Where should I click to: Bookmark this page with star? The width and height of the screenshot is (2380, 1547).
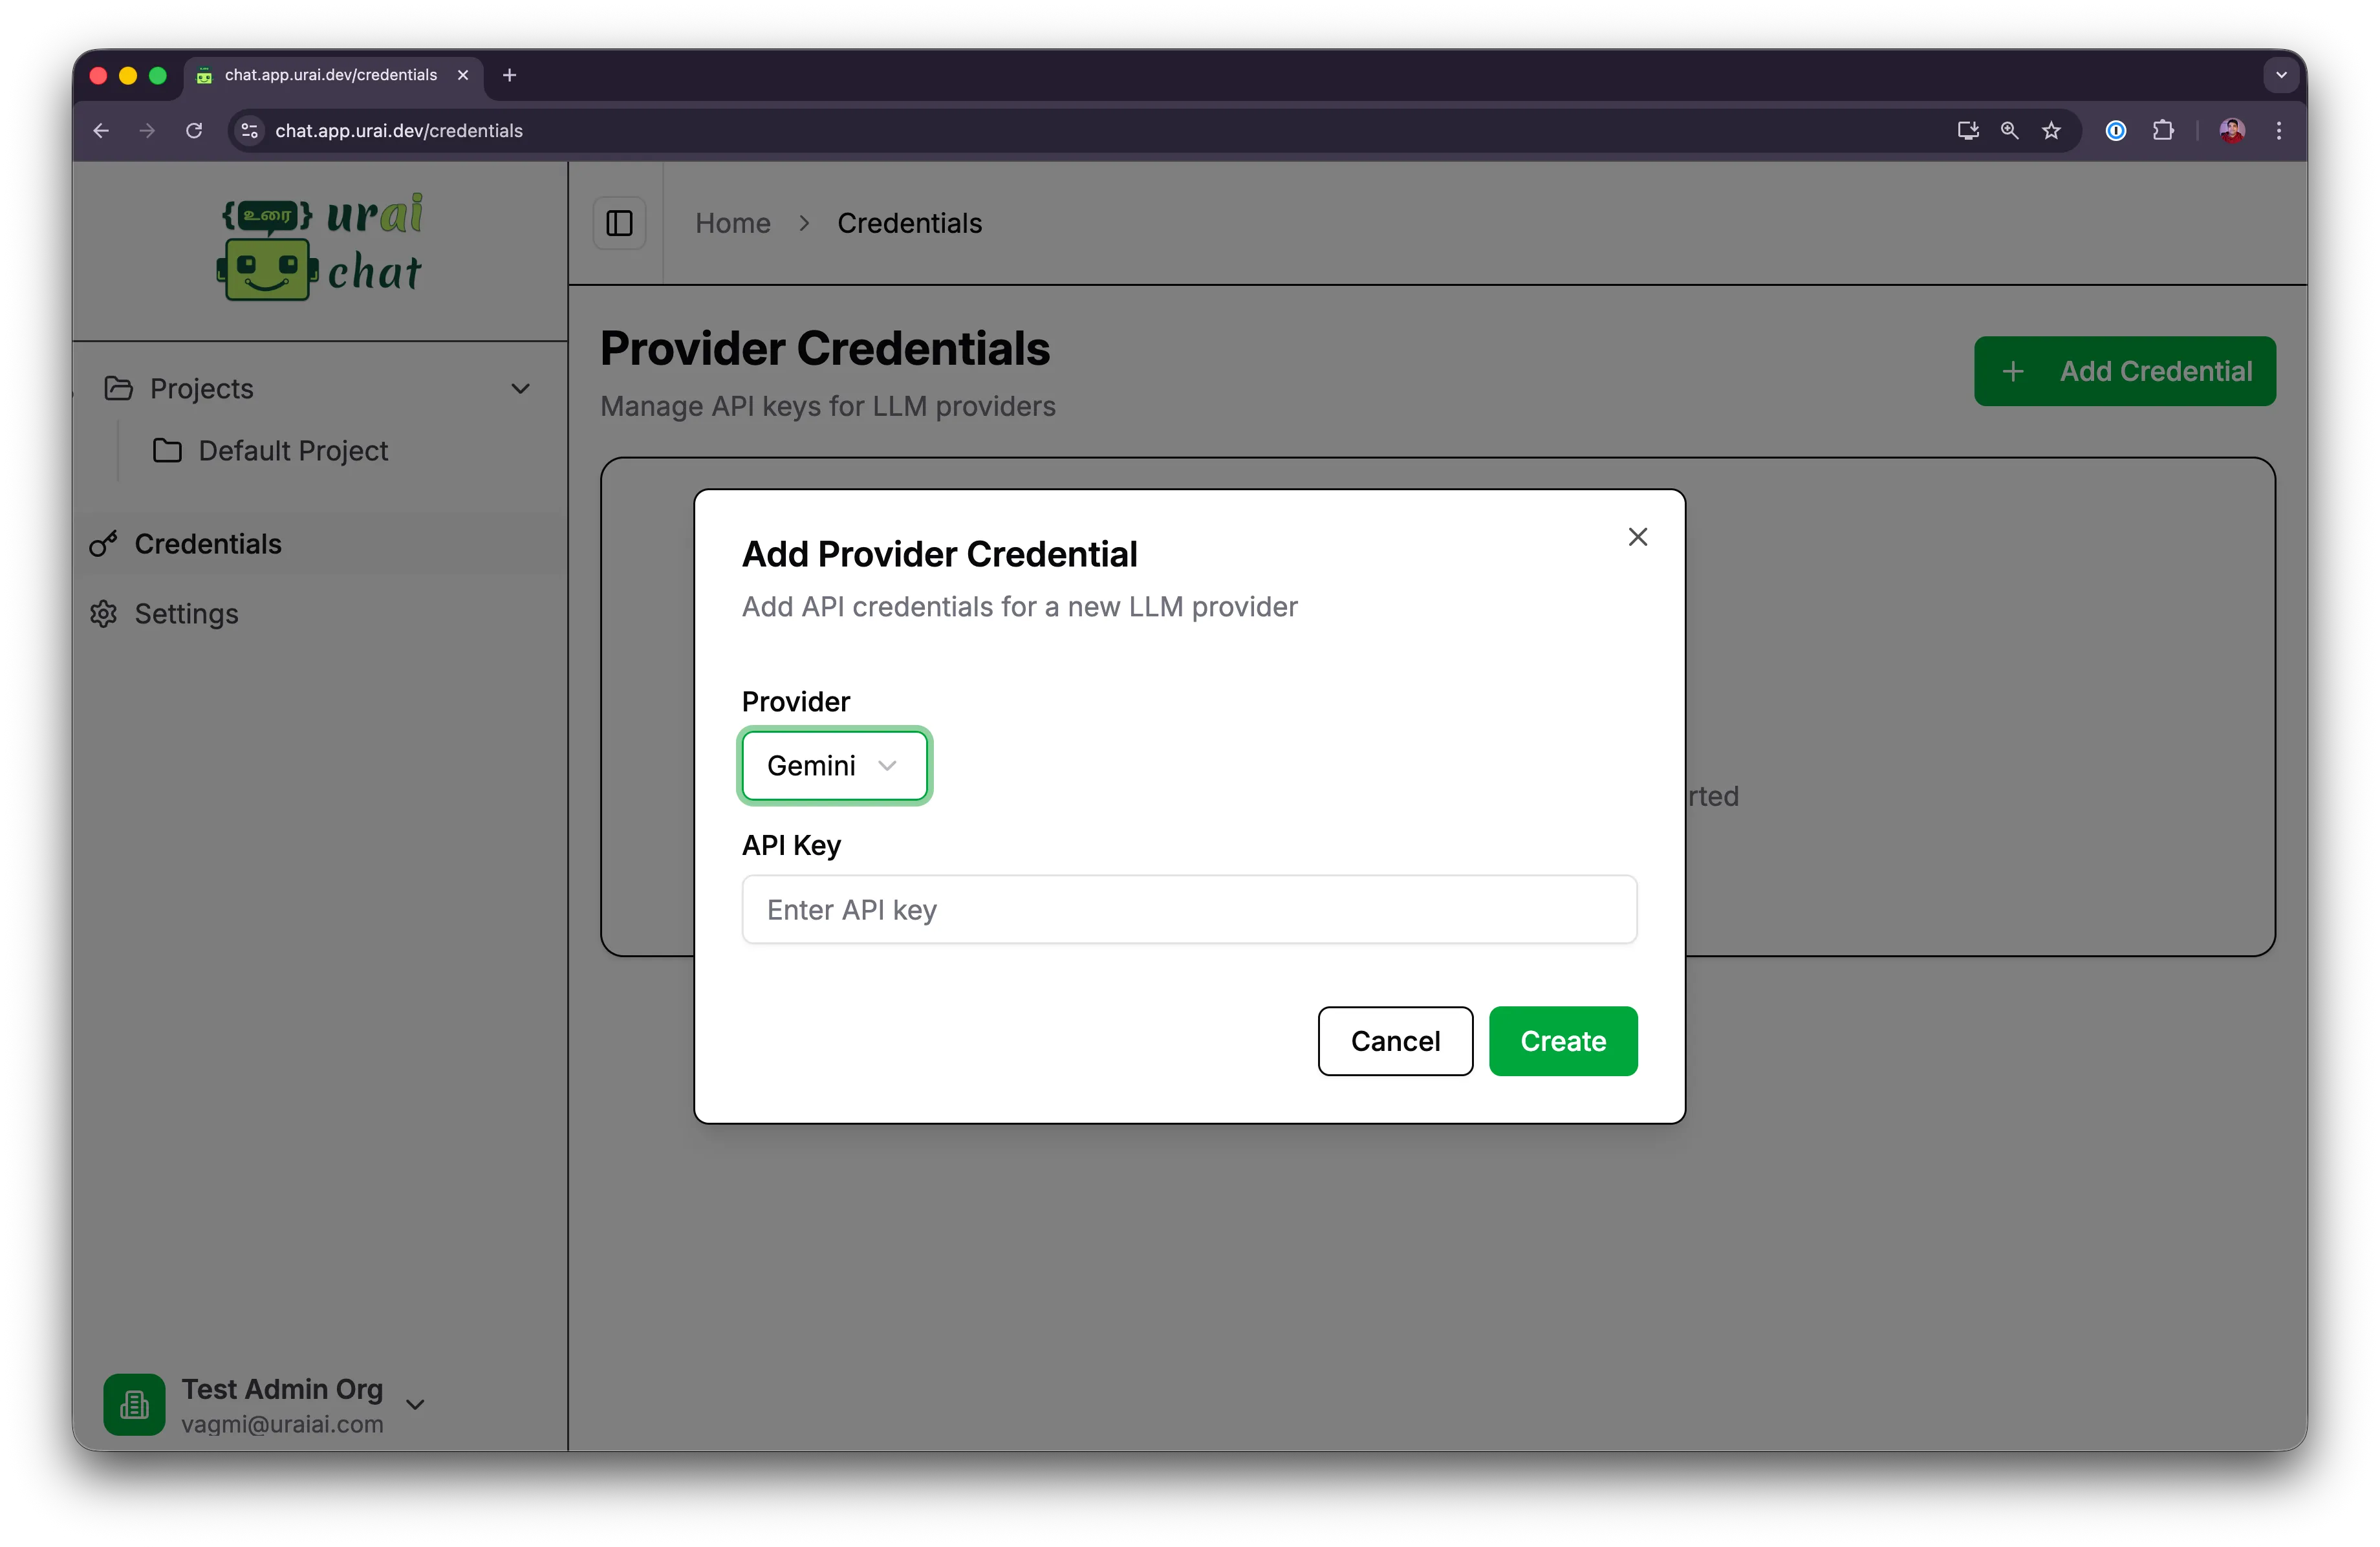[x=2051, y=130]
